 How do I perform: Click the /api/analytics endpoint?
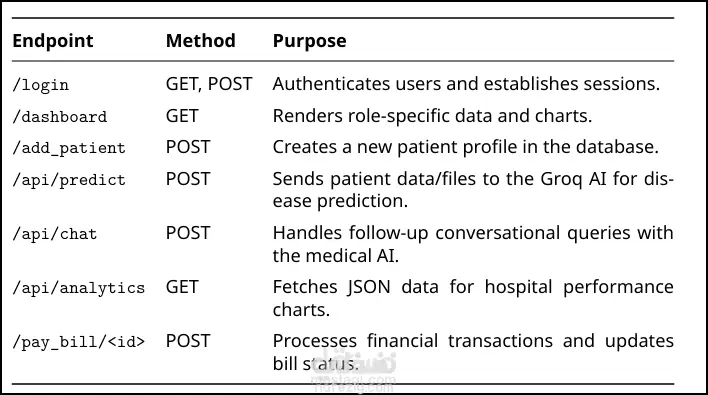click(x=79, y=288)
